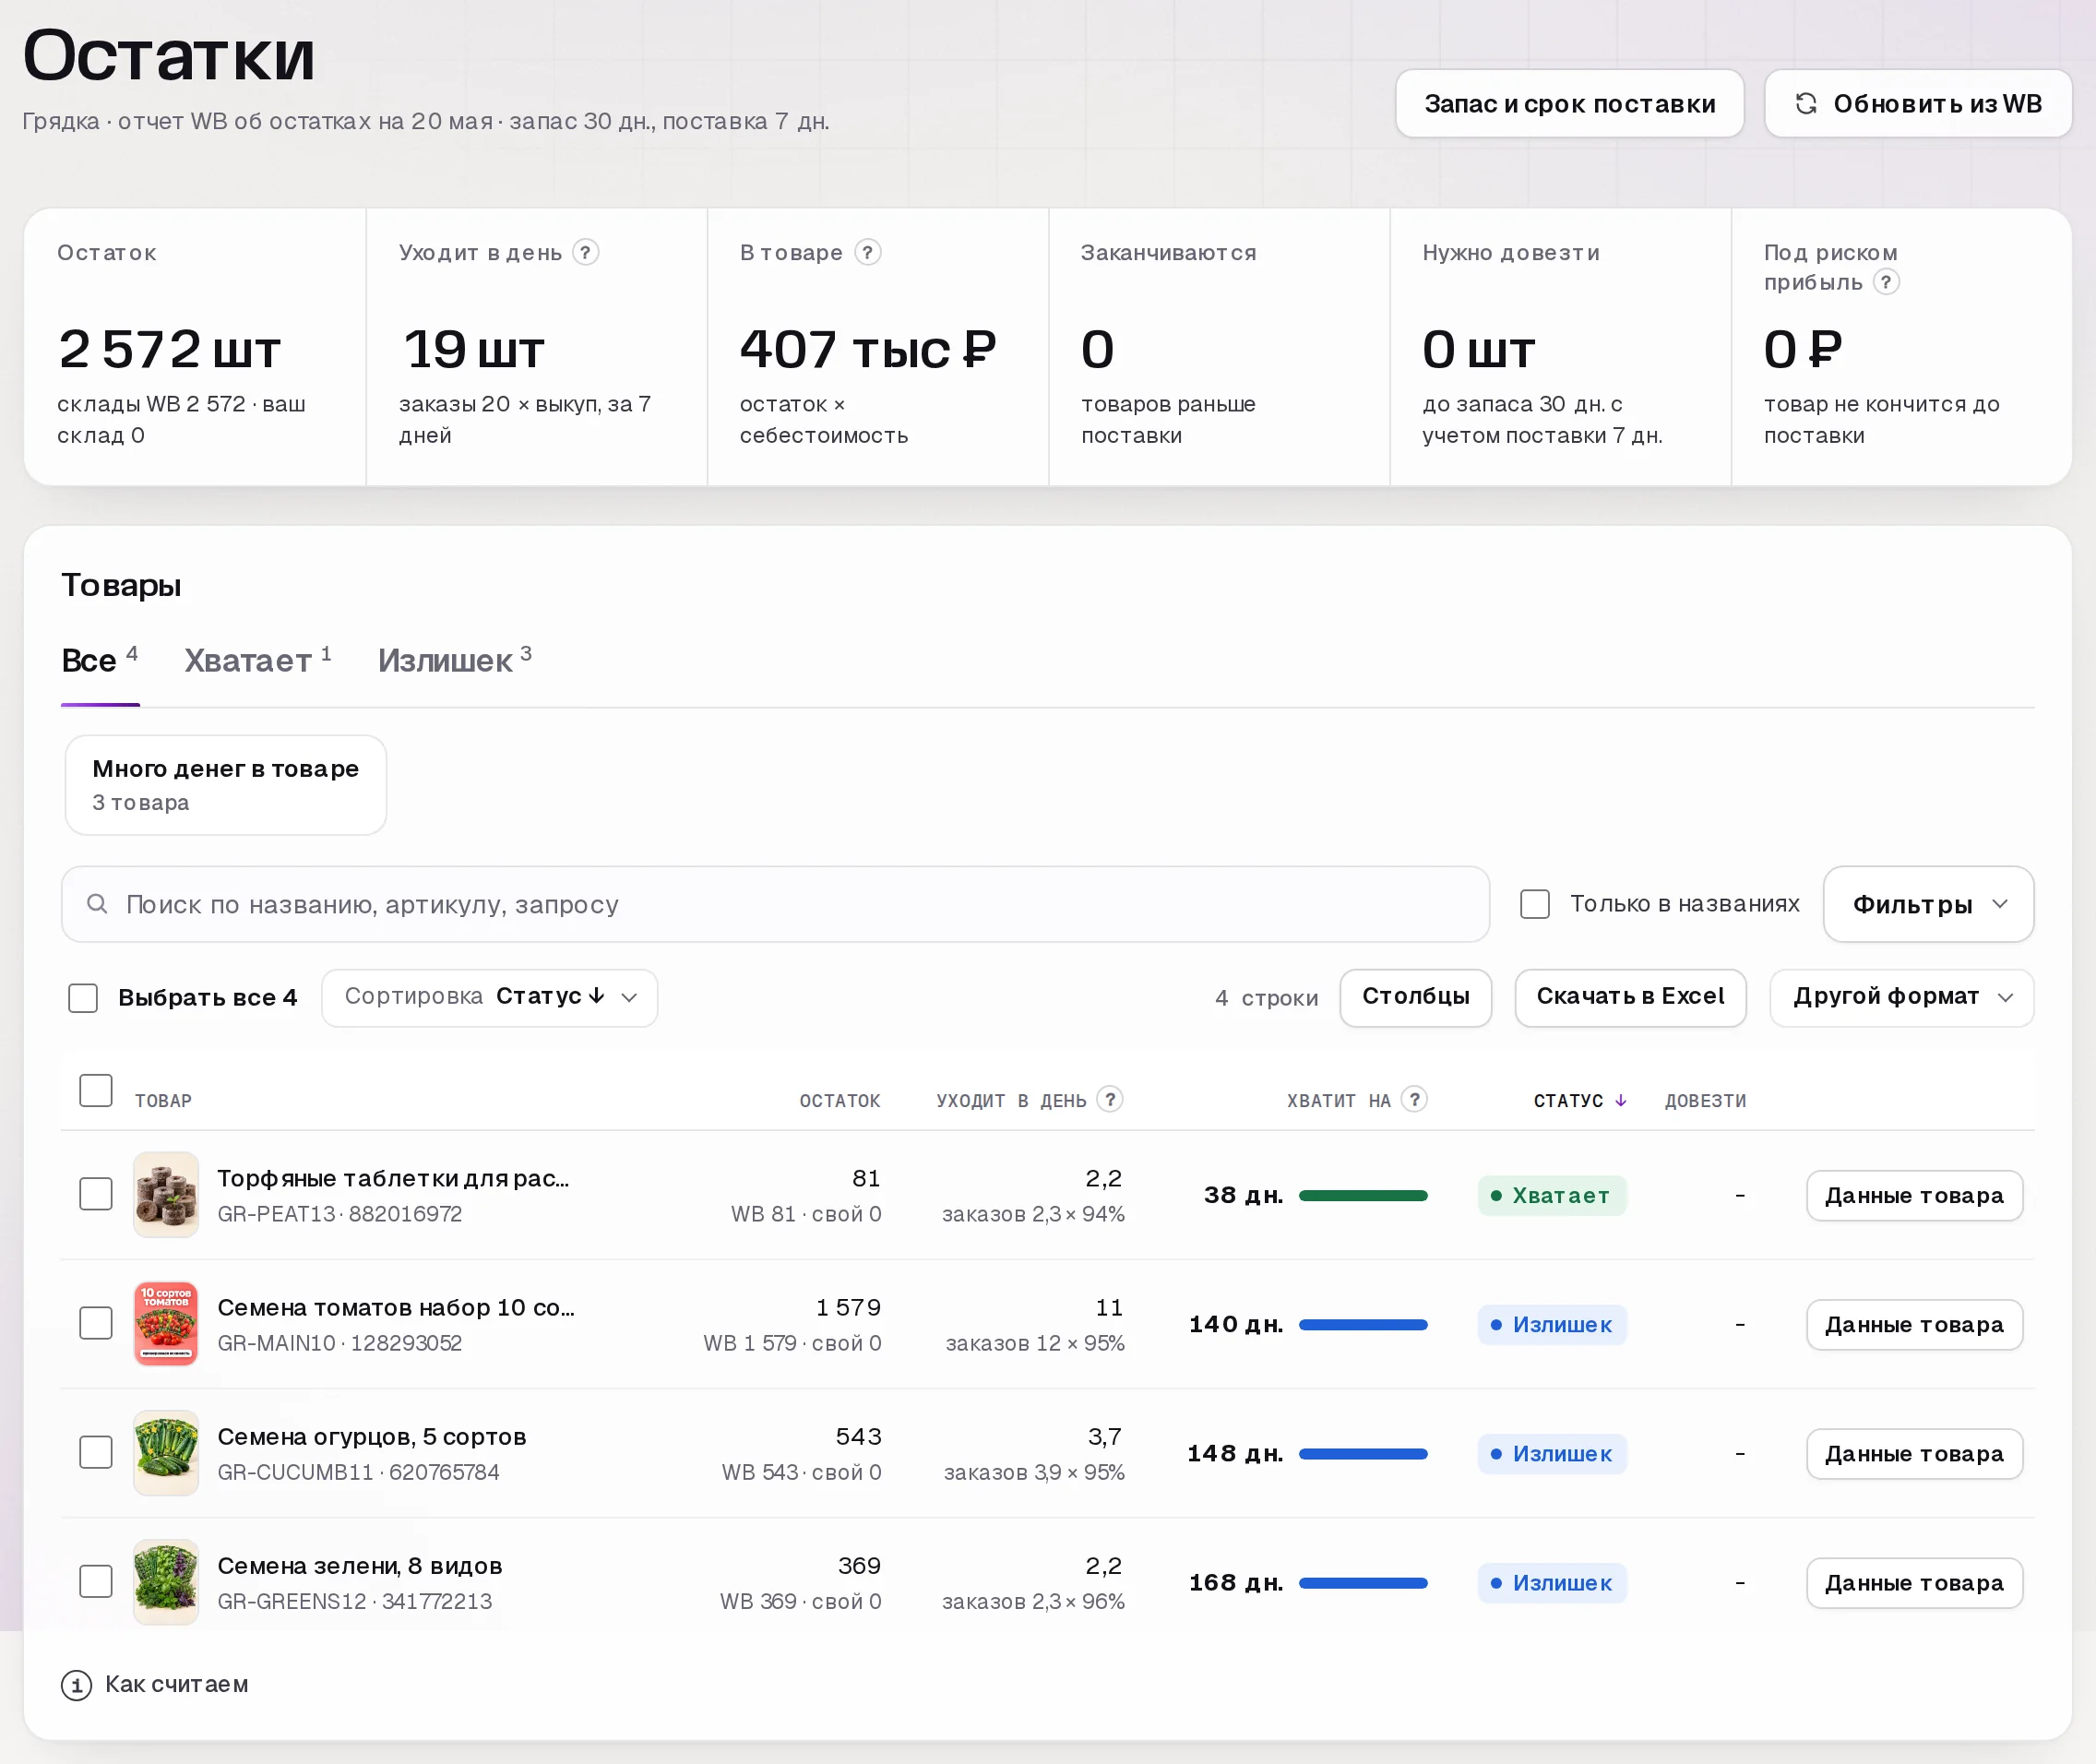The image size is (2096, 1764).
Task: Open help icon next to В товаре card
Action: click(868, 252)
